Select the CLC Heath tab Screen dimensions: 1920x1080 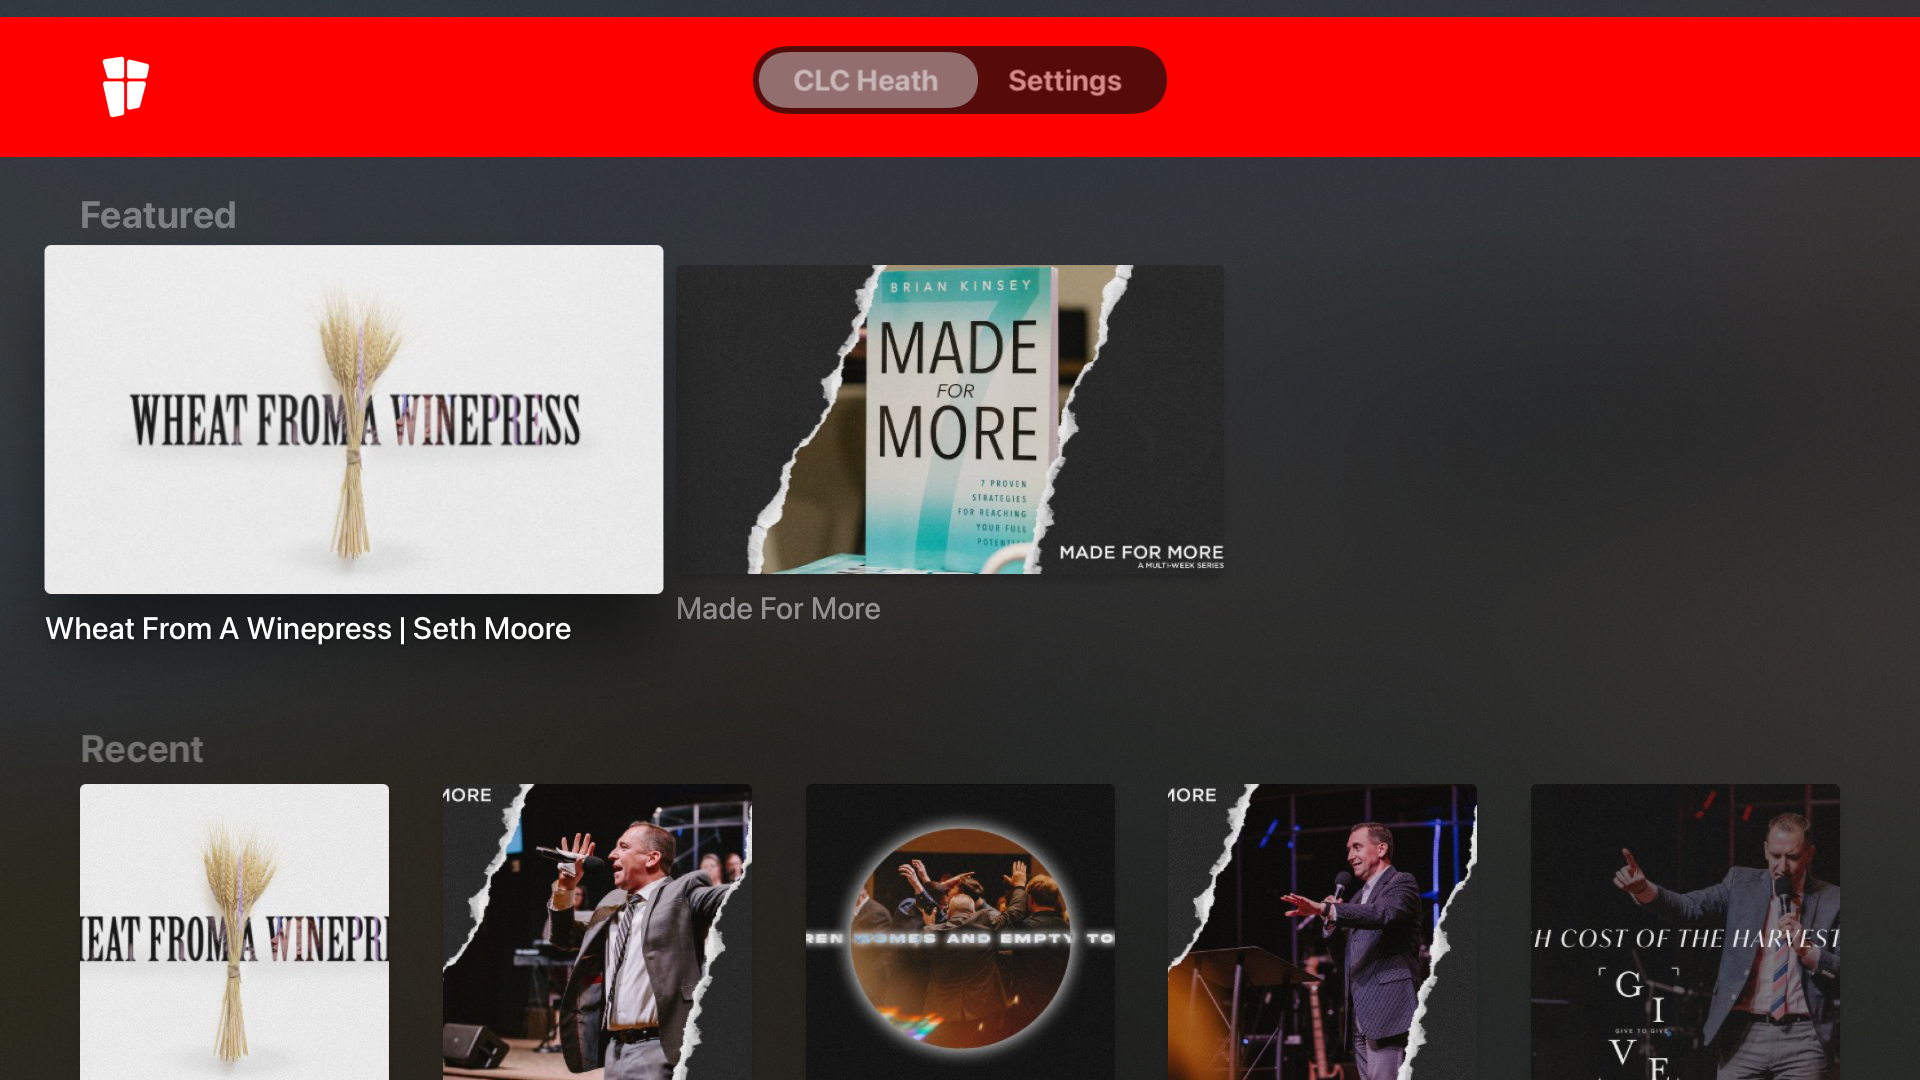pyautogui.click(x=867, y=80)
